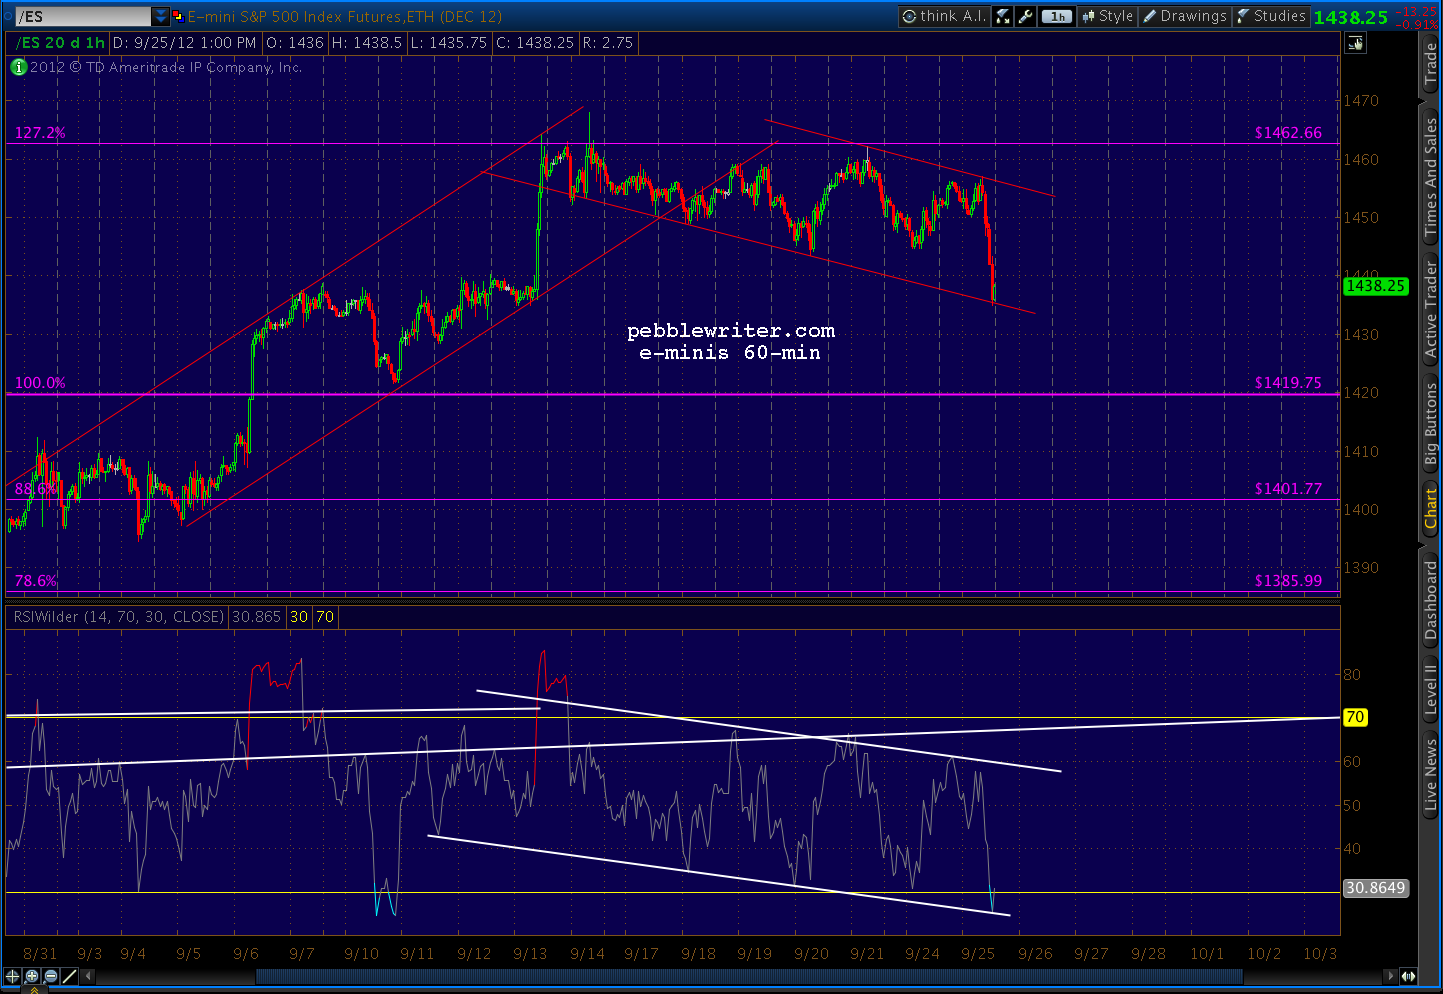Viewport: 1443px width, 994px height.
Task: Select the Chart side tab
Action: tap(1431, 510)
